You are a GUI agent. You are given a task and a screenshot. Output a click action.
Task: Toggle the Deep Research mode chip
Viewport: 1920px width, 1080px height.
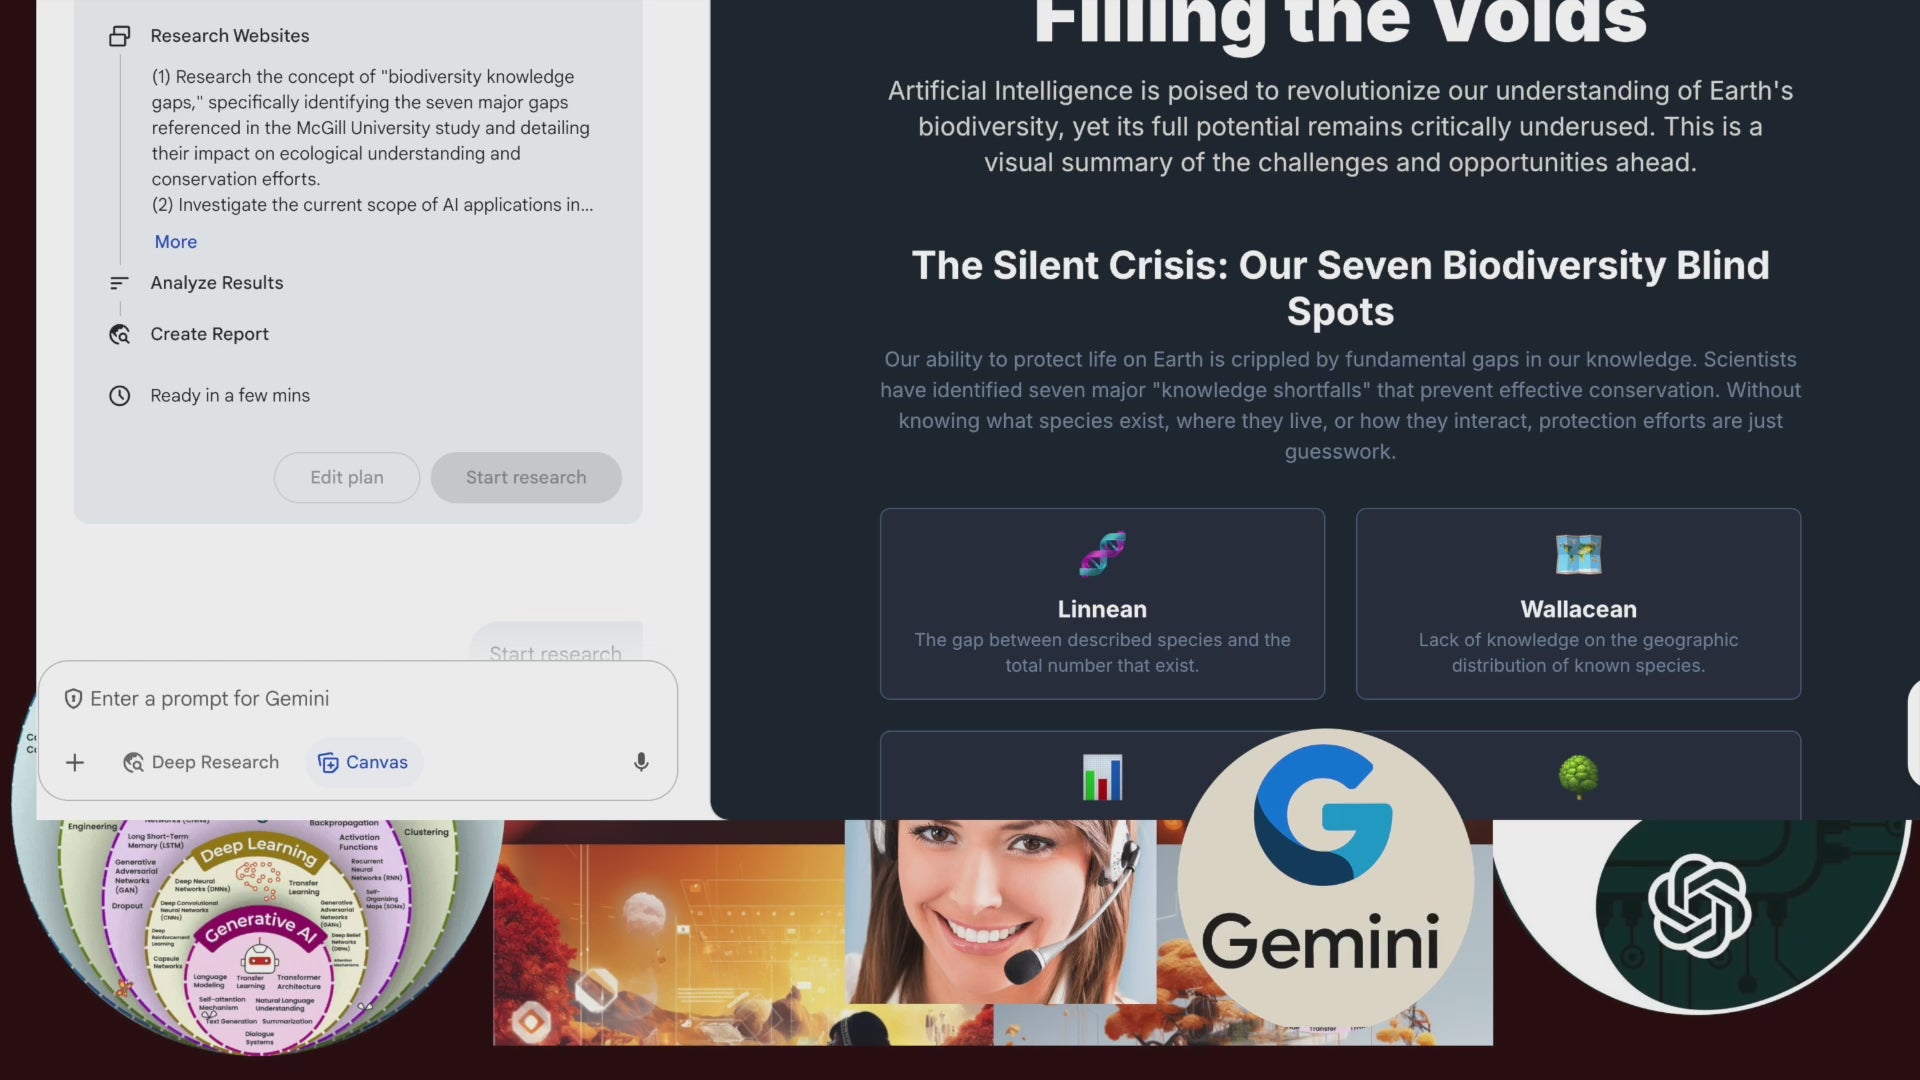201,763
